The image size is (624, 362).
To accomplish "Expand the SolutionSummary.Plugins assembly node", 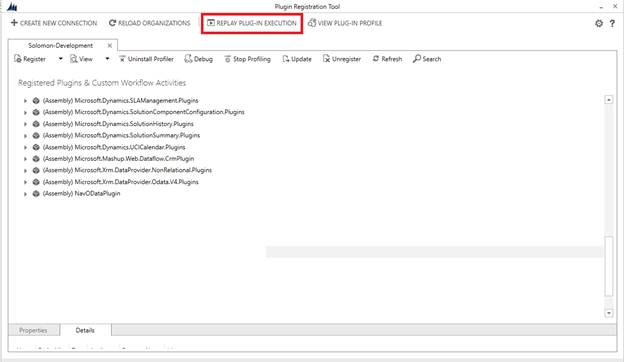I will 25,136.
